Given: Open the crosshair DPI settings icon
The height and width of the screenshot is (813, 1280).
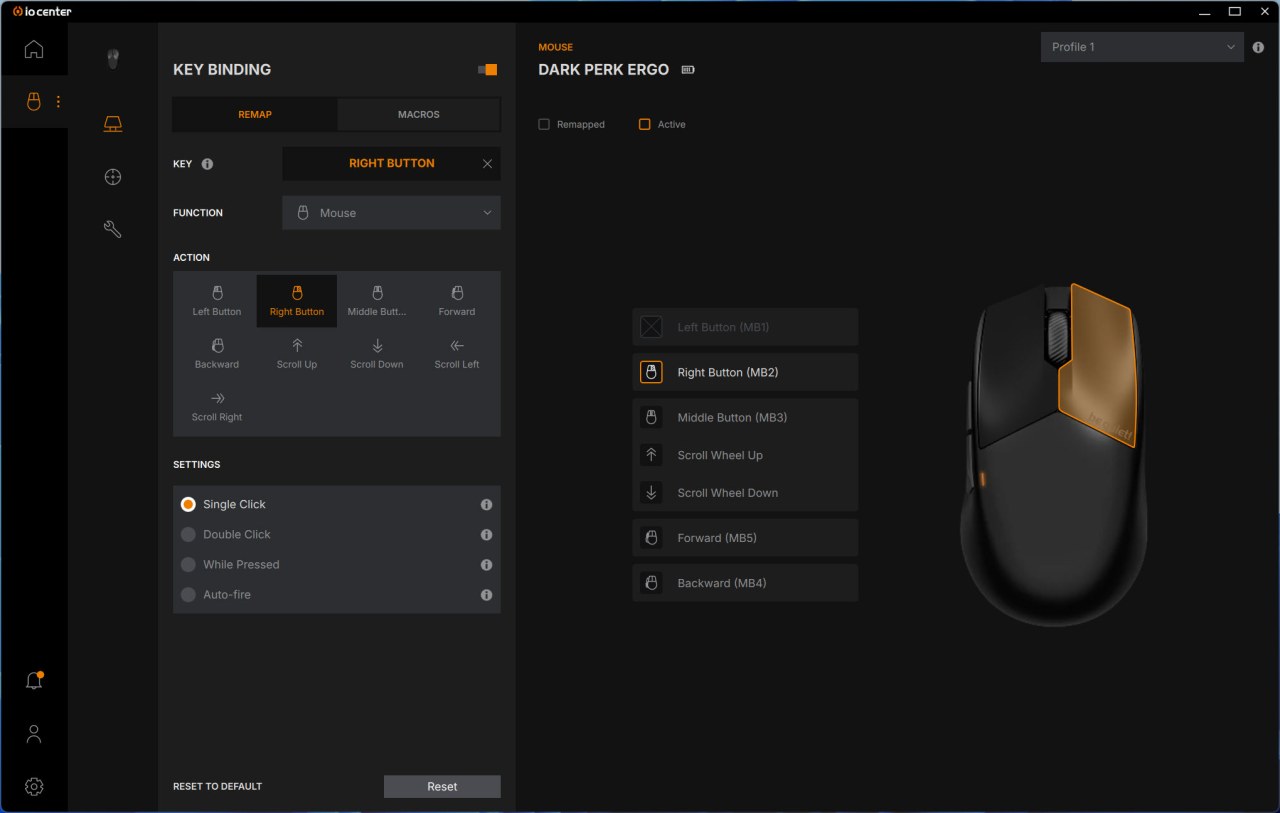Looking at the screenshot, I should 113,177.
